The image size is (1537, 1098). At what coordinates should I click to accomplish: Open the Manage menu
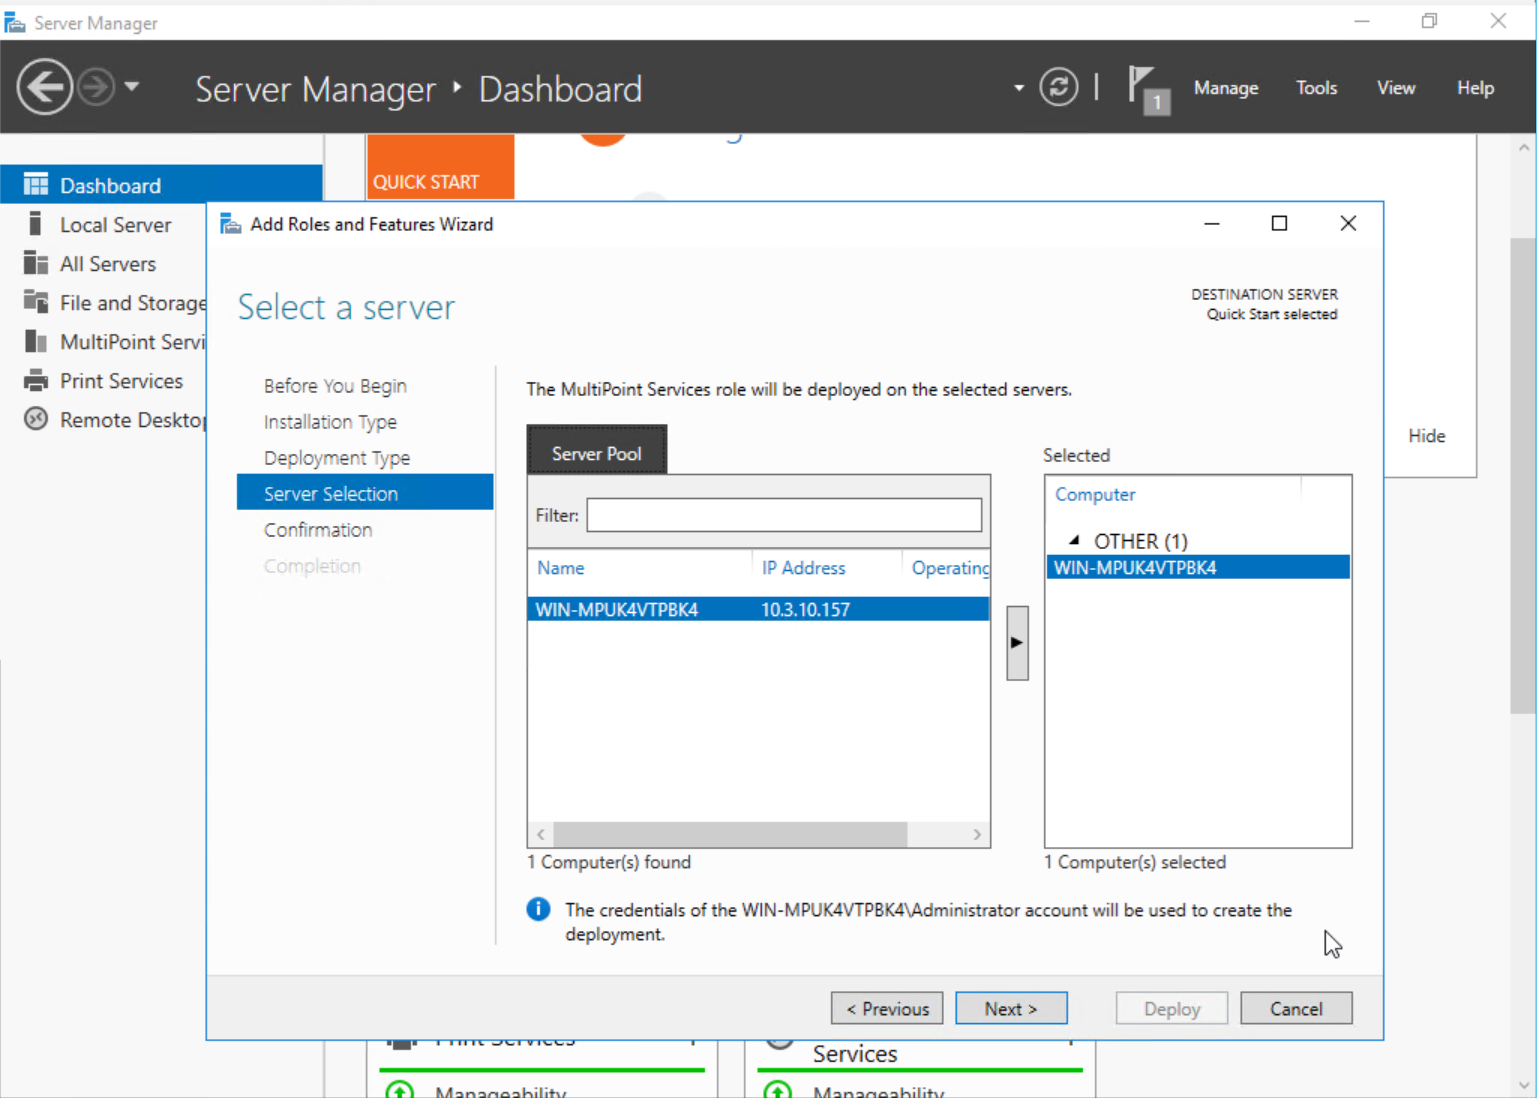pos(1225,88)
